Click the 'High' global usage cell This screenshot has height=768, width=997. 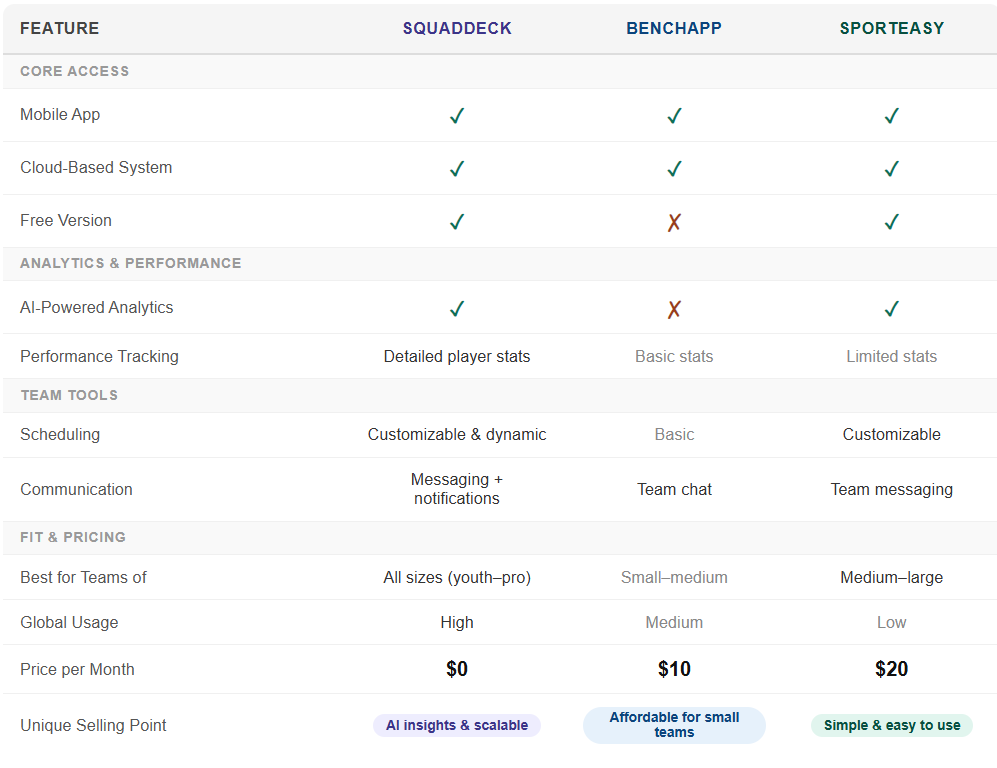(x=457, y=622)
